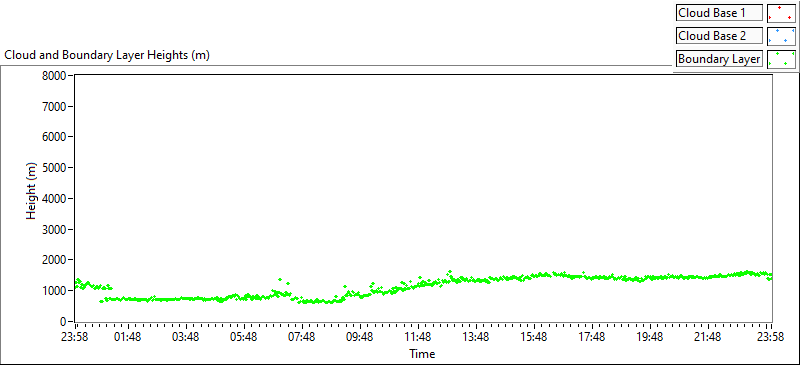Click the Boundary Layer green plot icon
Image resolution: width=800 pixels, height=365 pixels.
pos(781,59)
